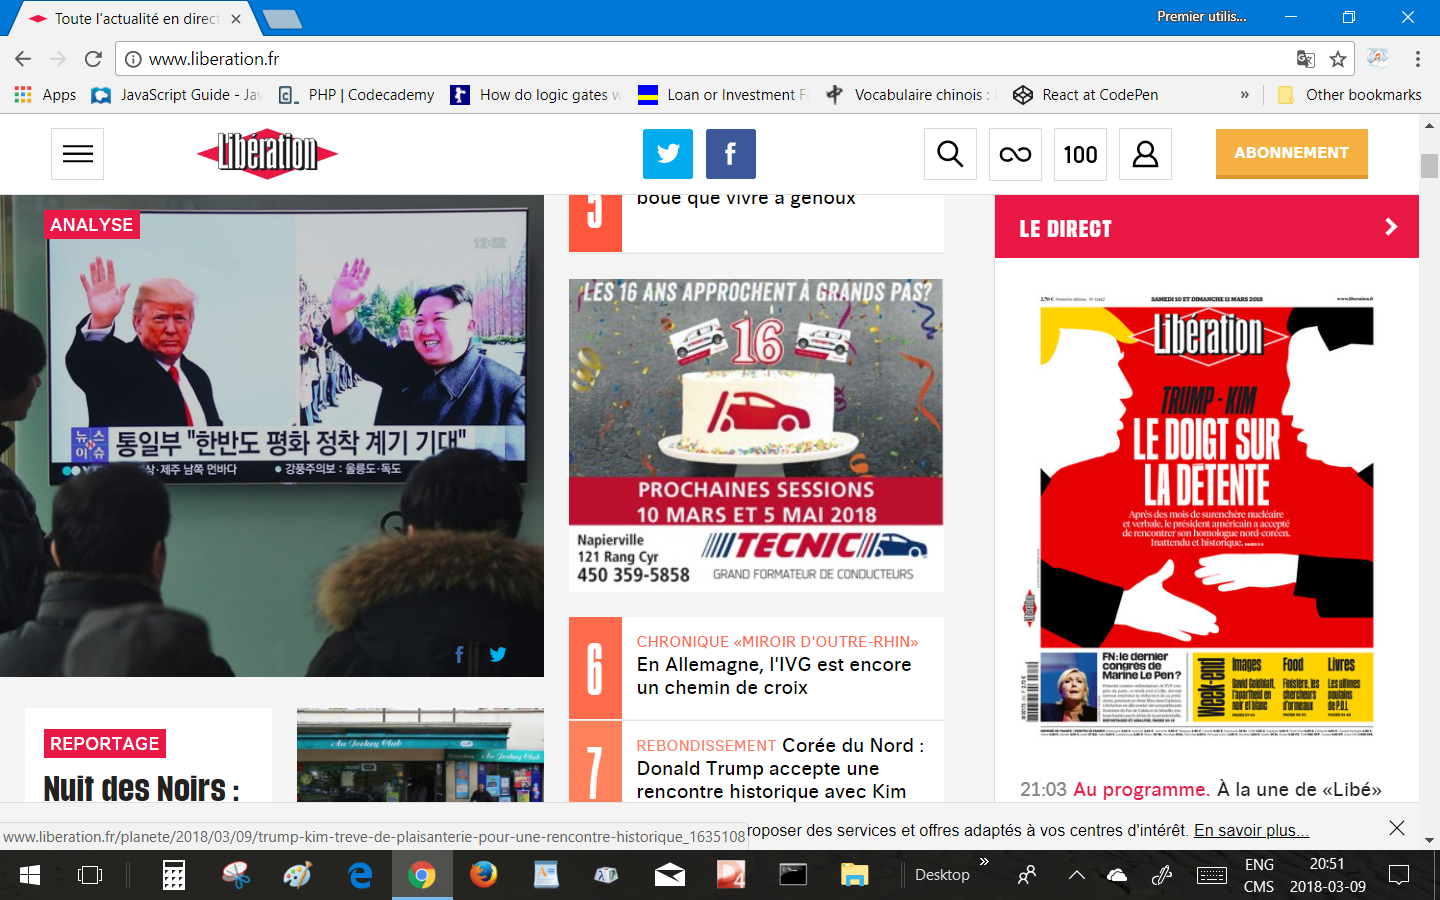Open the site search magnifier
This screenshot has height=900, width=1440.
[950, 154]
